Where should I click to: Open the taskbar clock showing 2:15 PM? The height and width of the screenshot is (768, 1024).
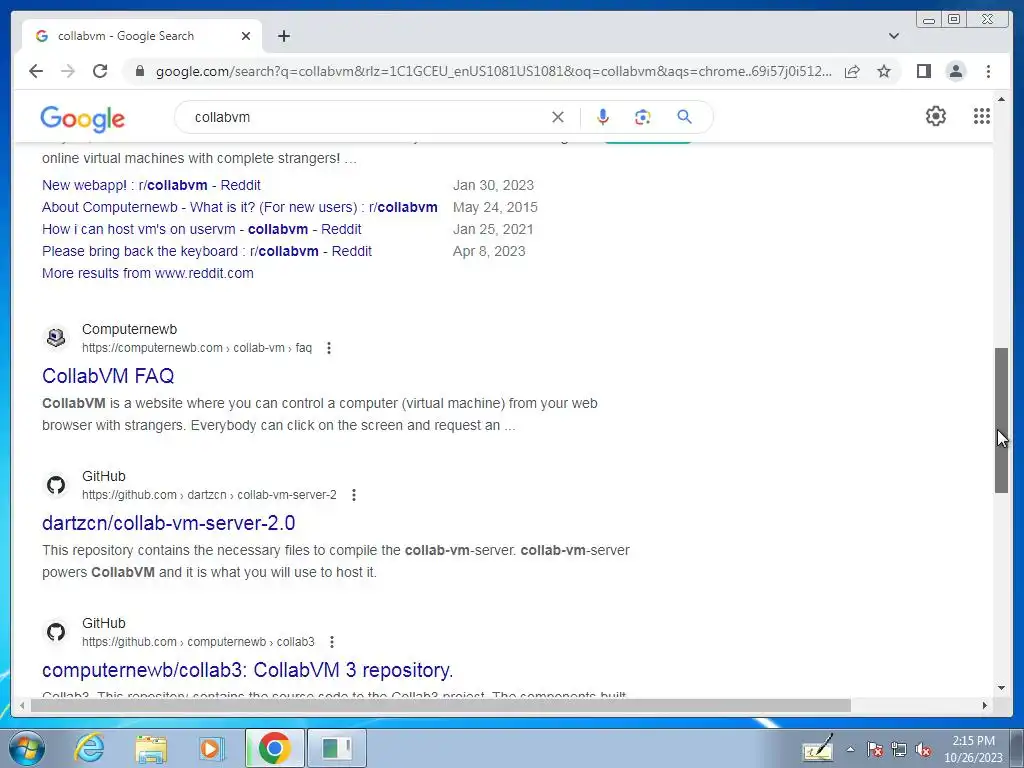[973, 749]
